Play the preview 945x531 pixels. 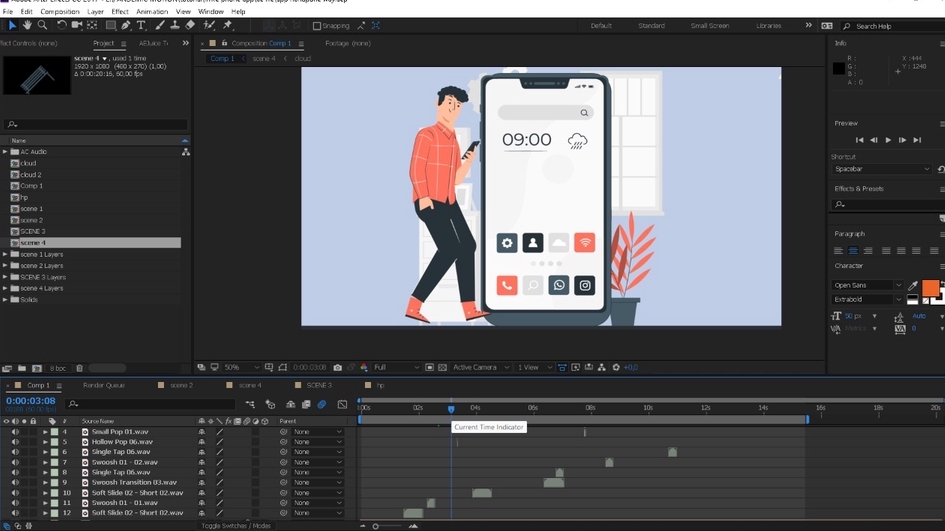(888, 140)
